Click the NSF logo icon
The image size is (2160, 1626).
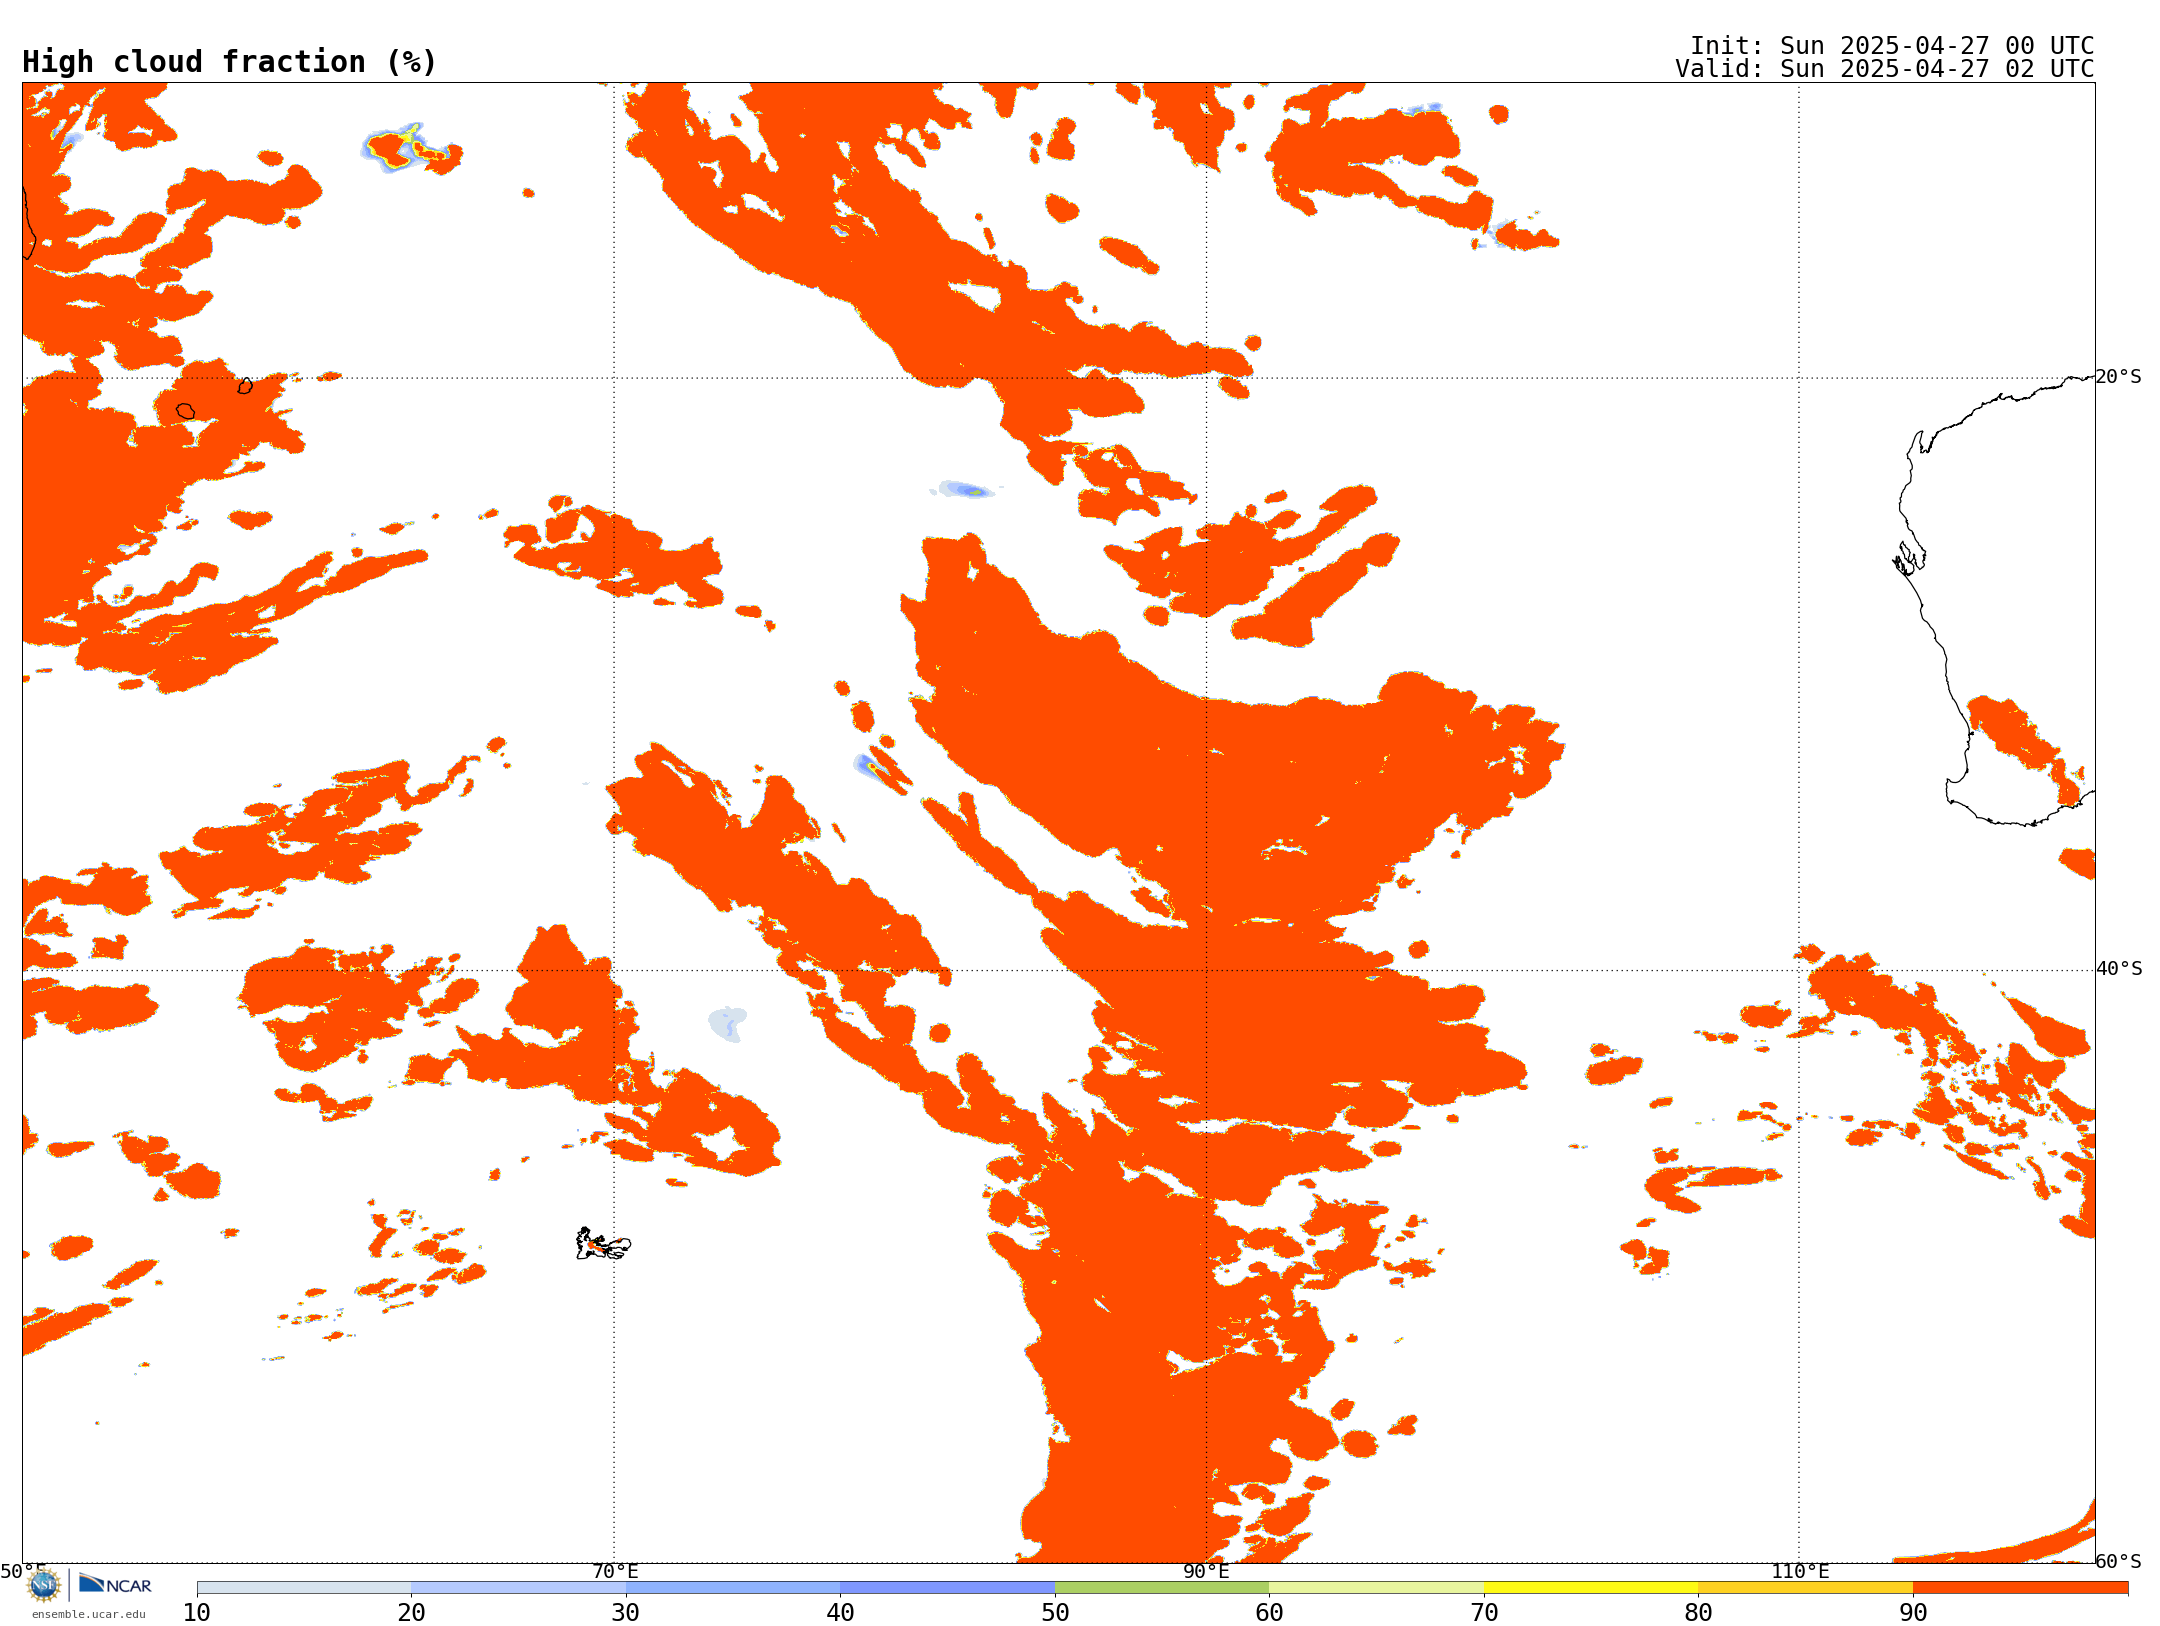pyautogui.click(x=44, y=1584)
